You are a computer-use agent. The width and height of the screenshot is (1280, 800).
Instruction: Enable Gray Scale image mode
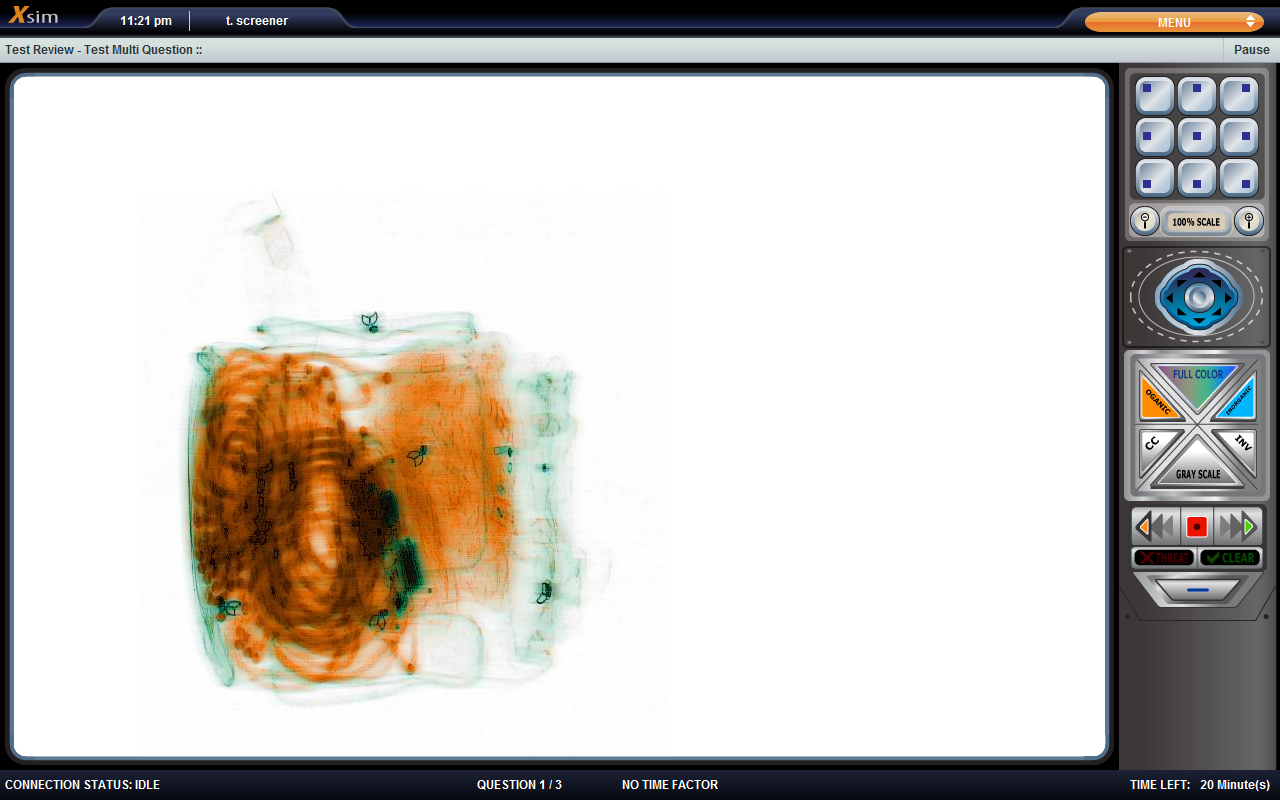tap(1197, 468)
